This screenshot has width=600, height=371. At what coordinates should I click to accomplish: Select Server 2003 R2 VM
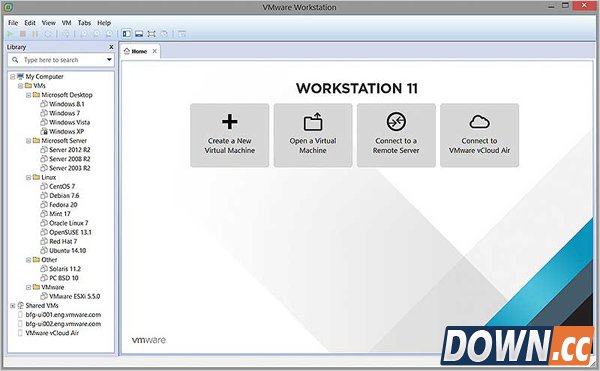[70, 168]
